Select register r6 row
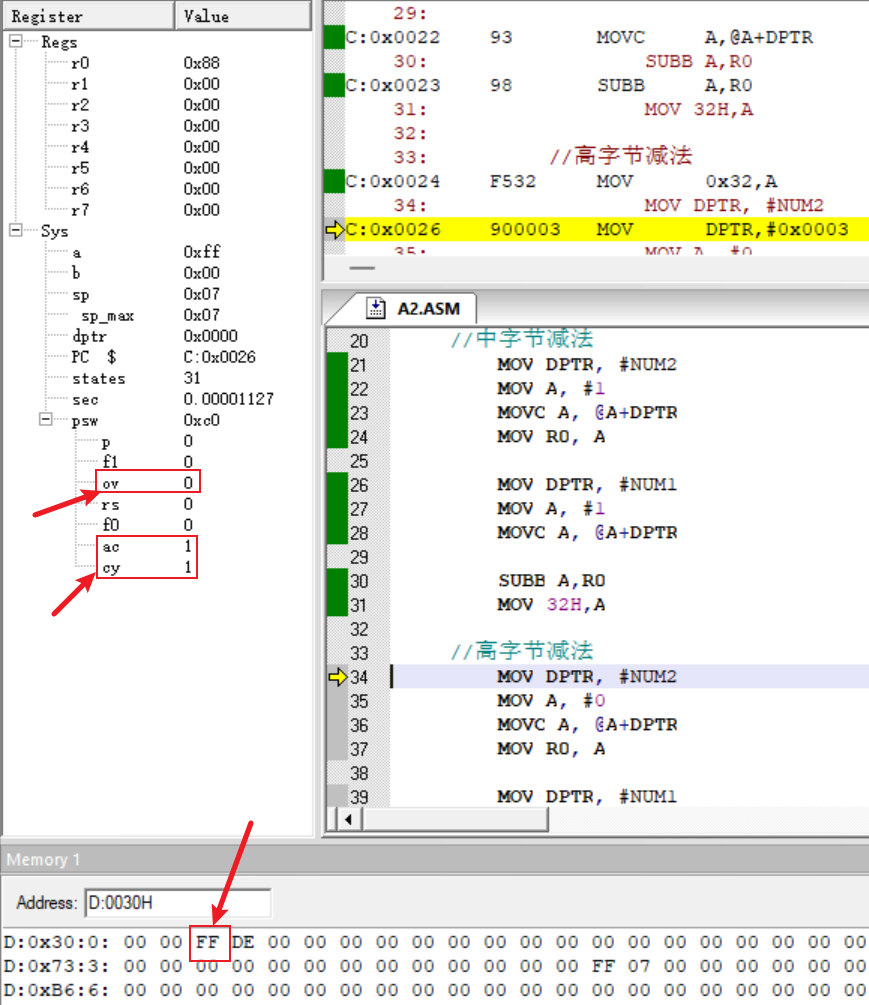The image size is (869, 1005). click(x=146, y=189)
